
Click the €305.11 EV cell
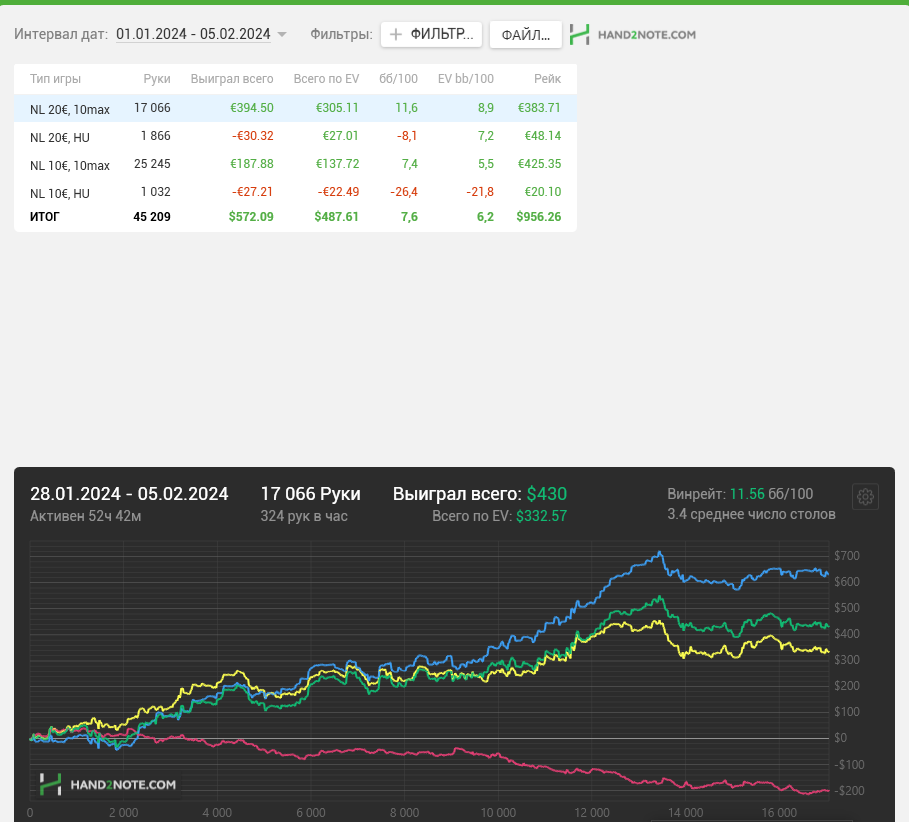tap(337, 108)
